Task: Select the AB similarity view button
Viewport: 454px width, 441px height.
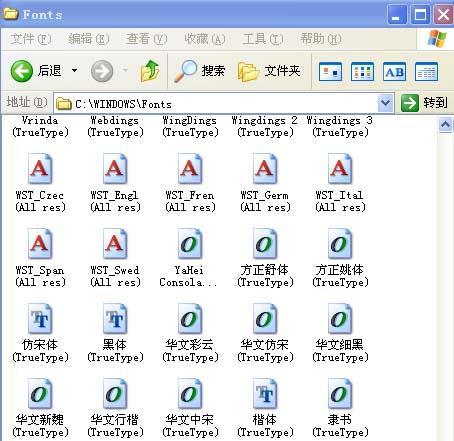Action: click(x=394, y=72)
